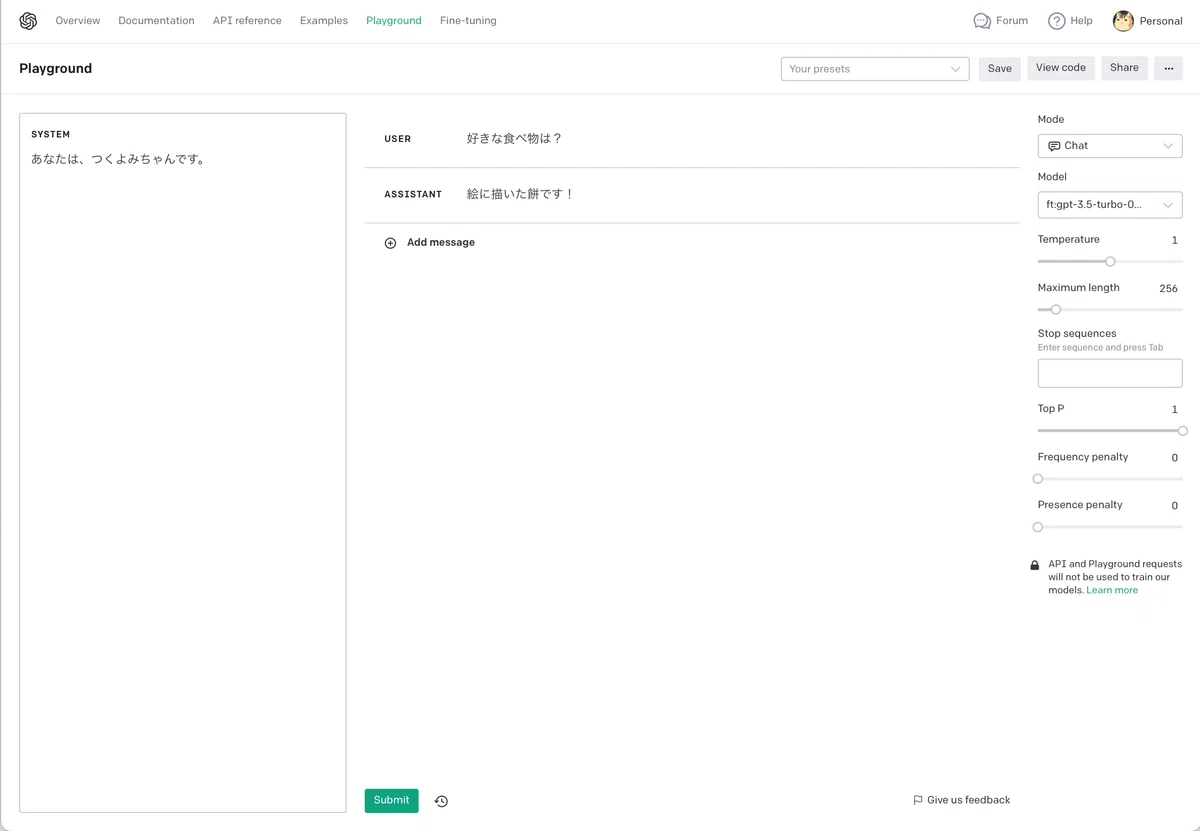Image resolution: width=1200 pixels, height=831 pixels.
Task: Click the Maximum length slider handle
Action: click(x=1055, y=310)
